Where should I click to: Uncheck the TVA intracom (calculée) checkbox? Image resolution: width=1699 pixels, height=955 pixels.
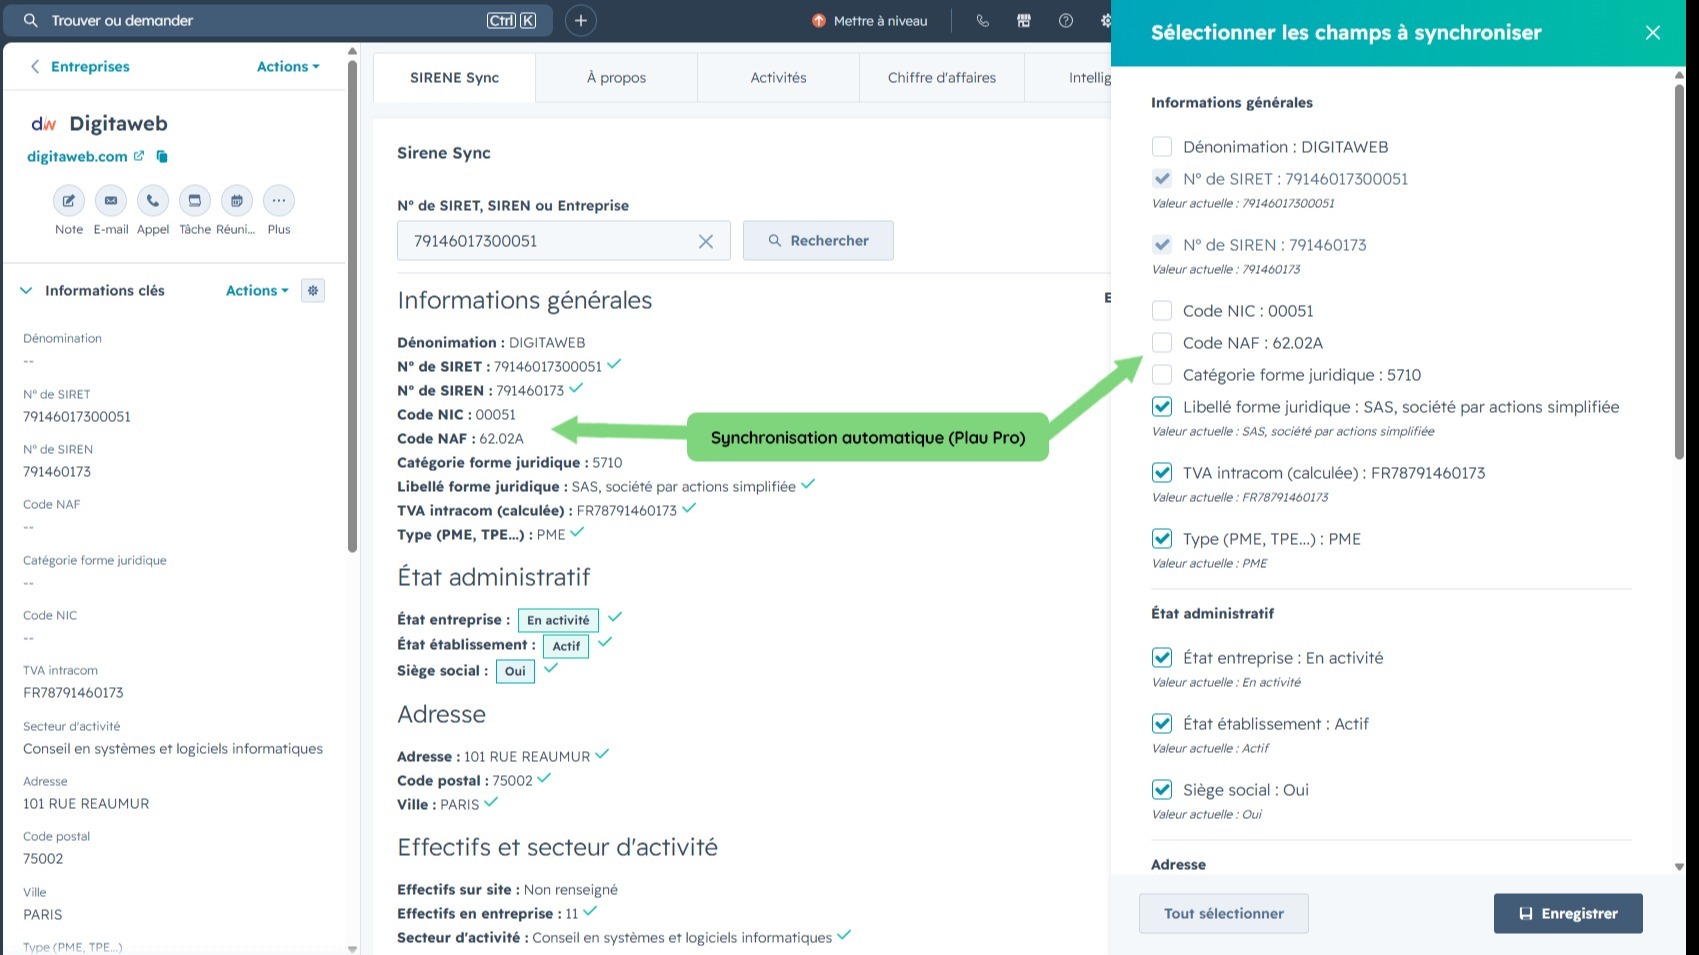1162,473
